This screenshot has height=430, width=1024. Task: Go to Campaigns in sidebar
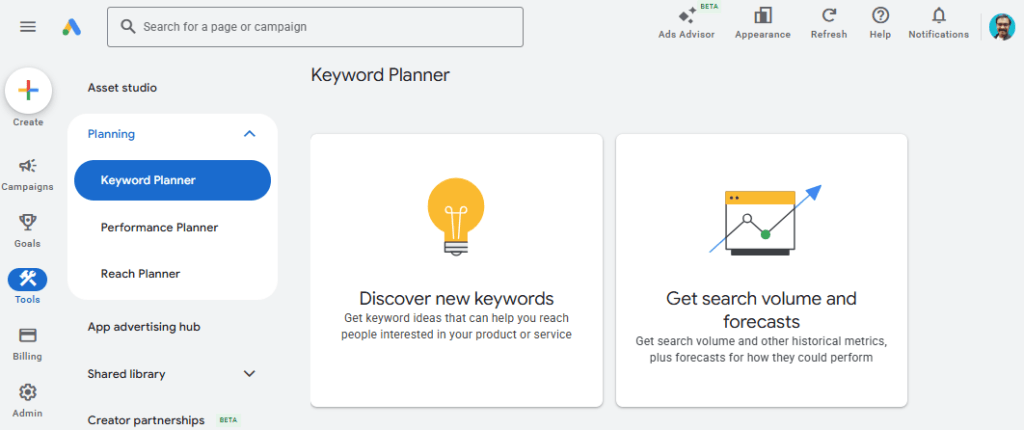point(27,174)
